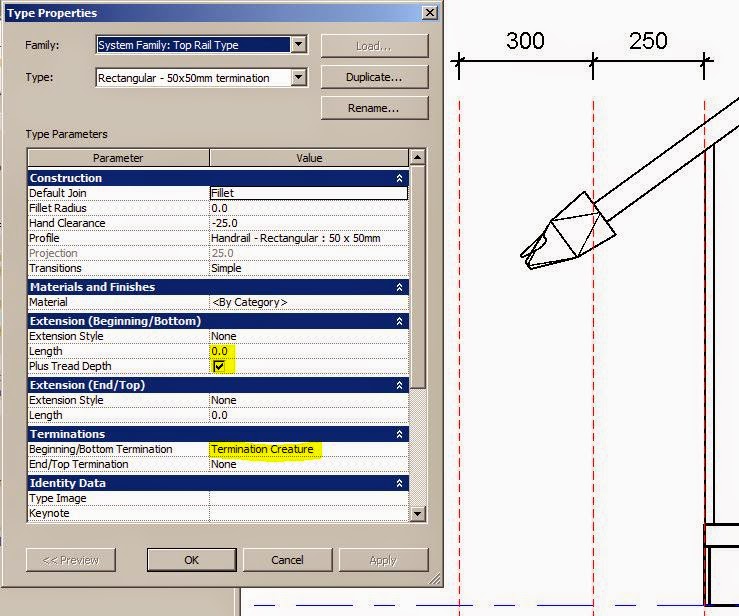Click Material value <By Category>
739x616 pixels.
(x=309, y=302)
